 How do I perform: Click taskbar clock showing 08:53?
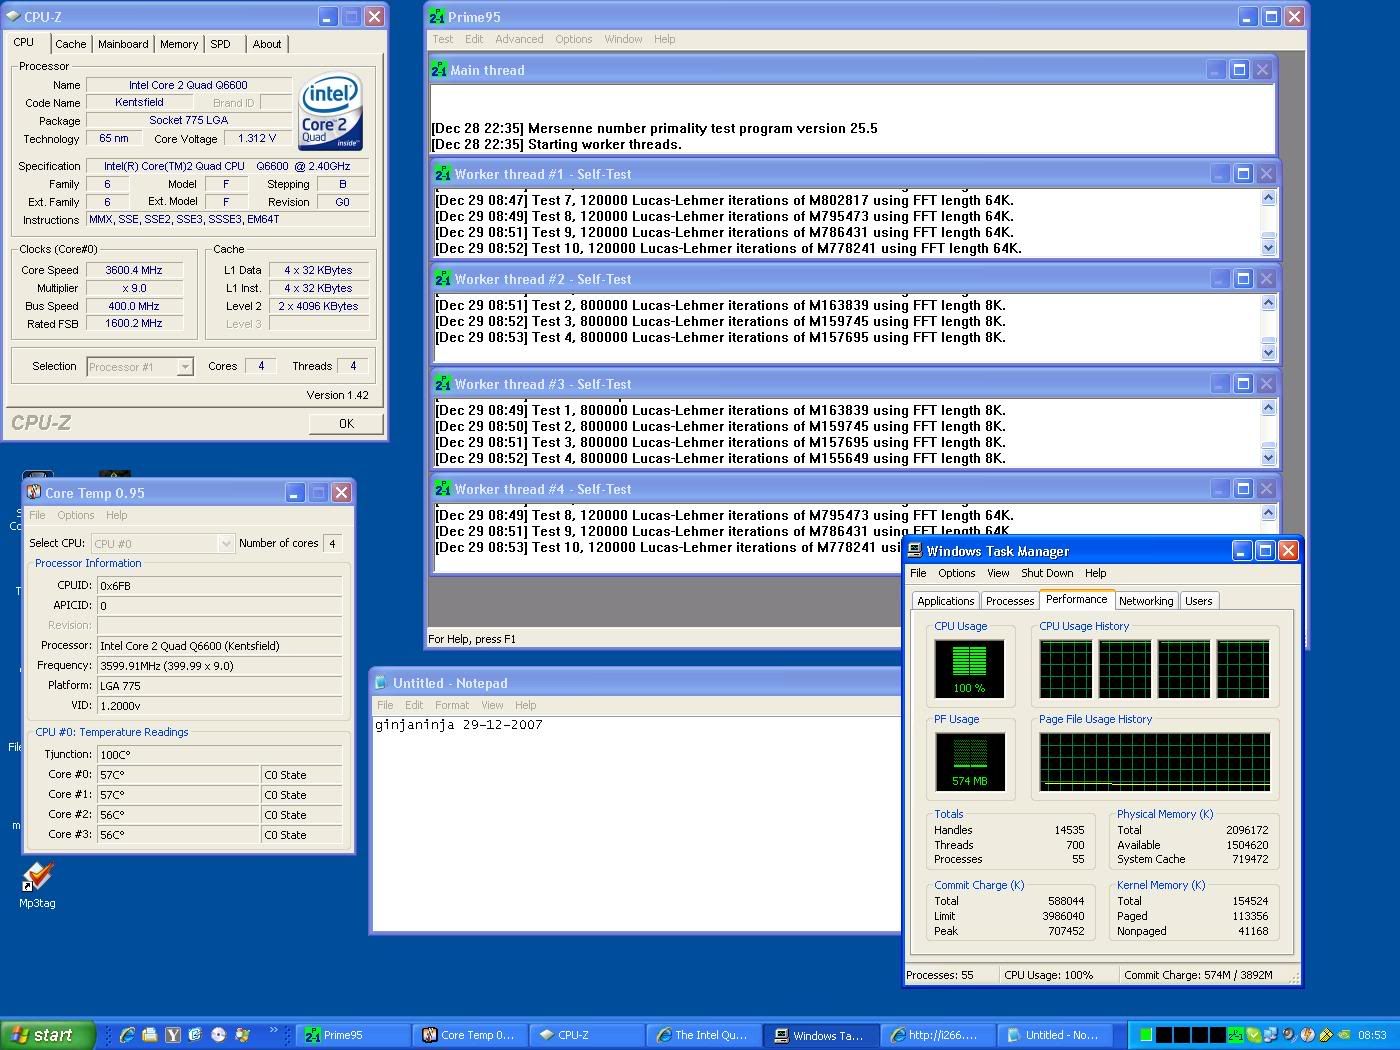pyautogui.click(x=1372, y=1035)
